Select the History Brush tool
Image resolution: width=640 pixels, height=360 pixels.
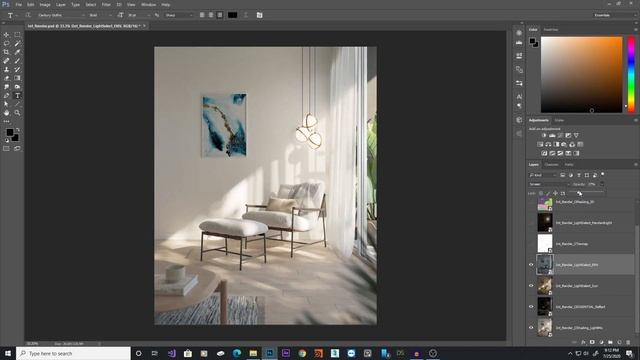click(17, 69)
